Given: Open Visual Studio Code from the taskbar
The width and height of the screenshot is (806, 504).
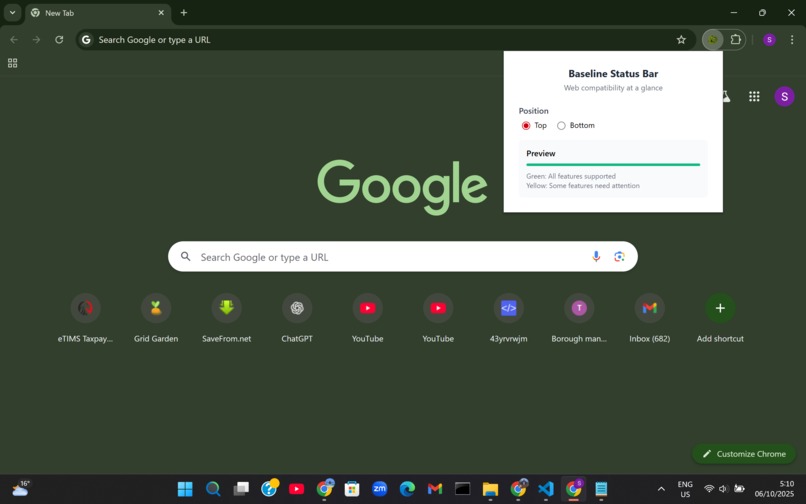Looking at the screenshot, I should 546,489.
